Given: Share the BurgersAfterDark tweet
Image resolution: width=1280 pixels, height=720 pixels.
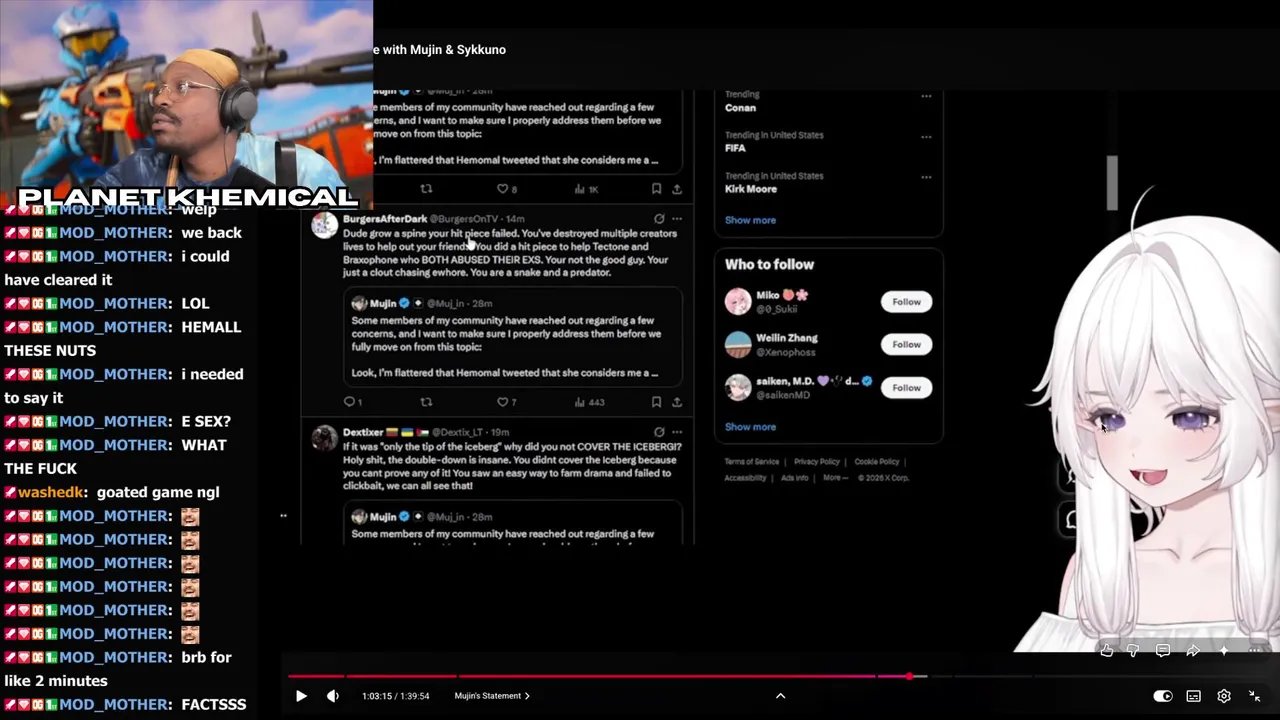Looking at the screenshot, I should [677, 402].
